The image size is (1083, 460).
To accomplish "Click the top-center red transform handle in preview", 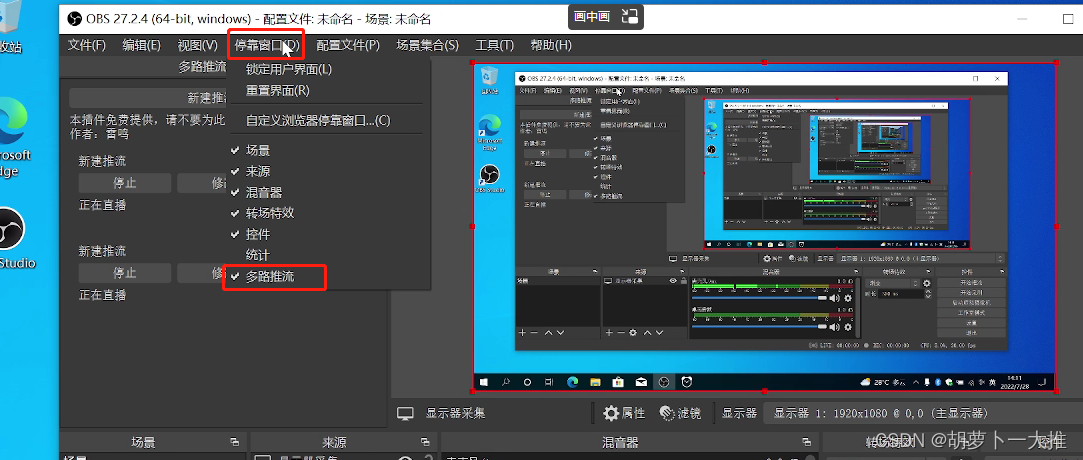I will [x=764, y=62].
